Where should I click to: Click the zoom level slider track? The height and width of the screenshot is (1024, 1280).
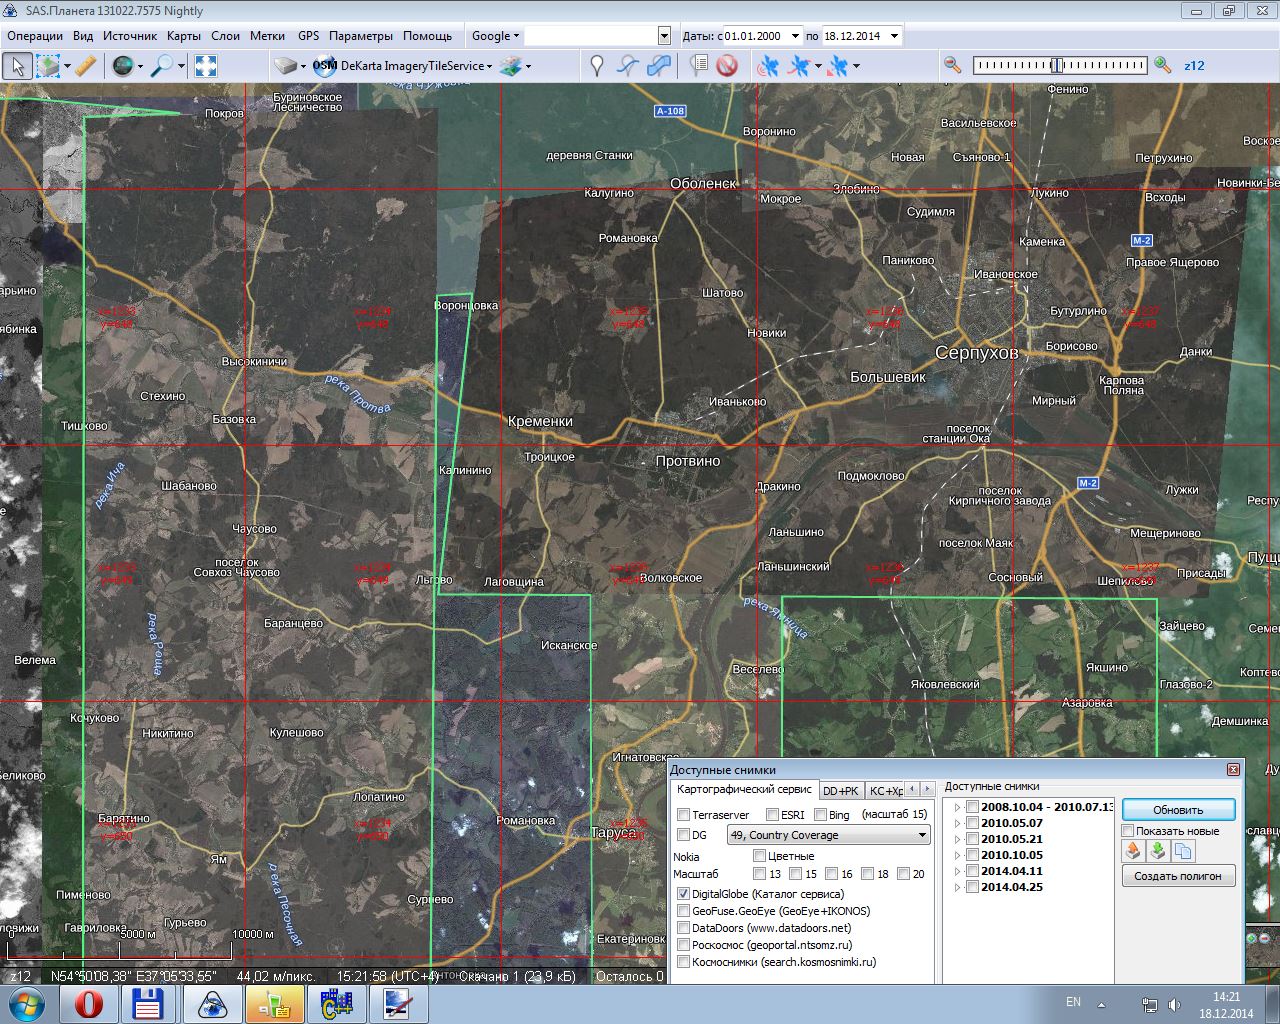point(1059,65)
